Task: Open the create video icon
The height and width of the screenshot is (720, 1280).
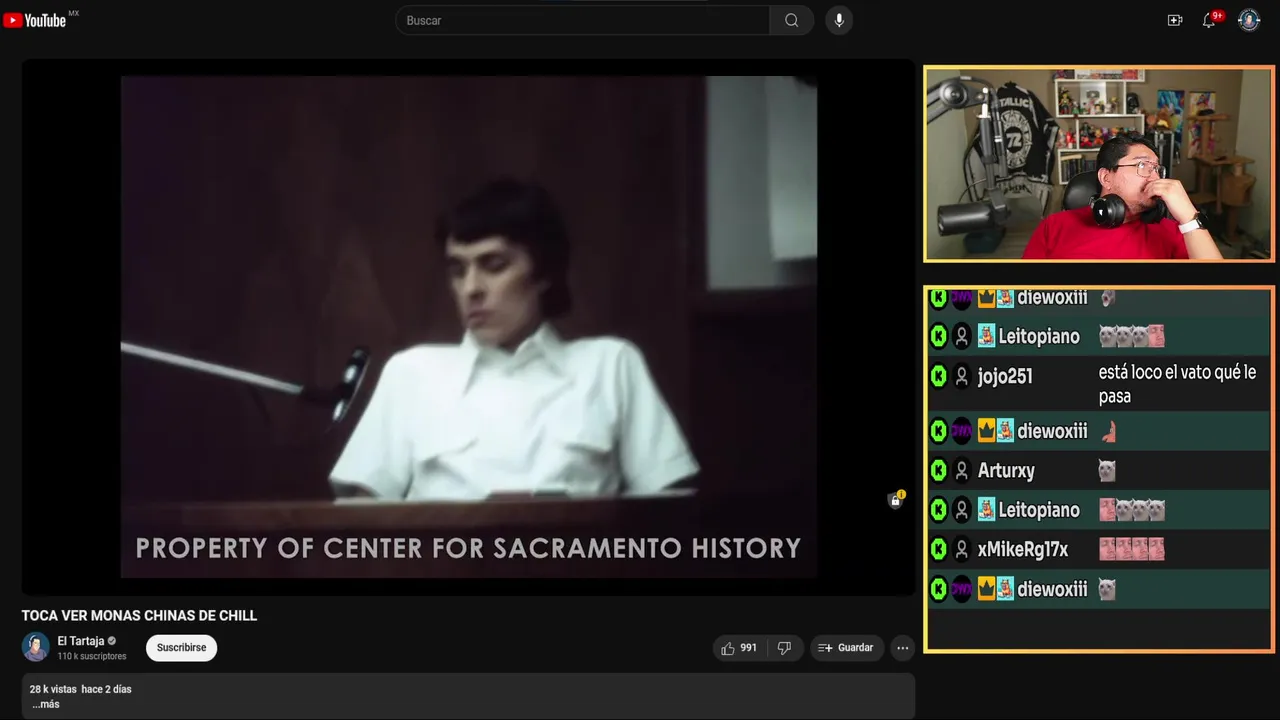Action: 1175,20
